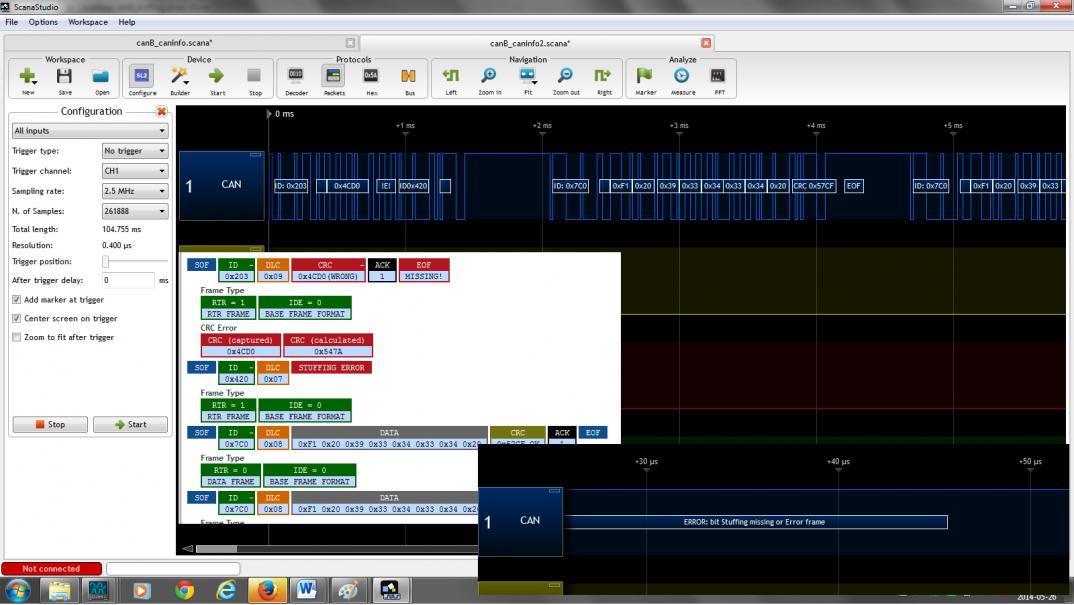Viewport: 1074px width, 605px height.
Task: Click the +3 ms timeline tick
Action: coord(679,126)
